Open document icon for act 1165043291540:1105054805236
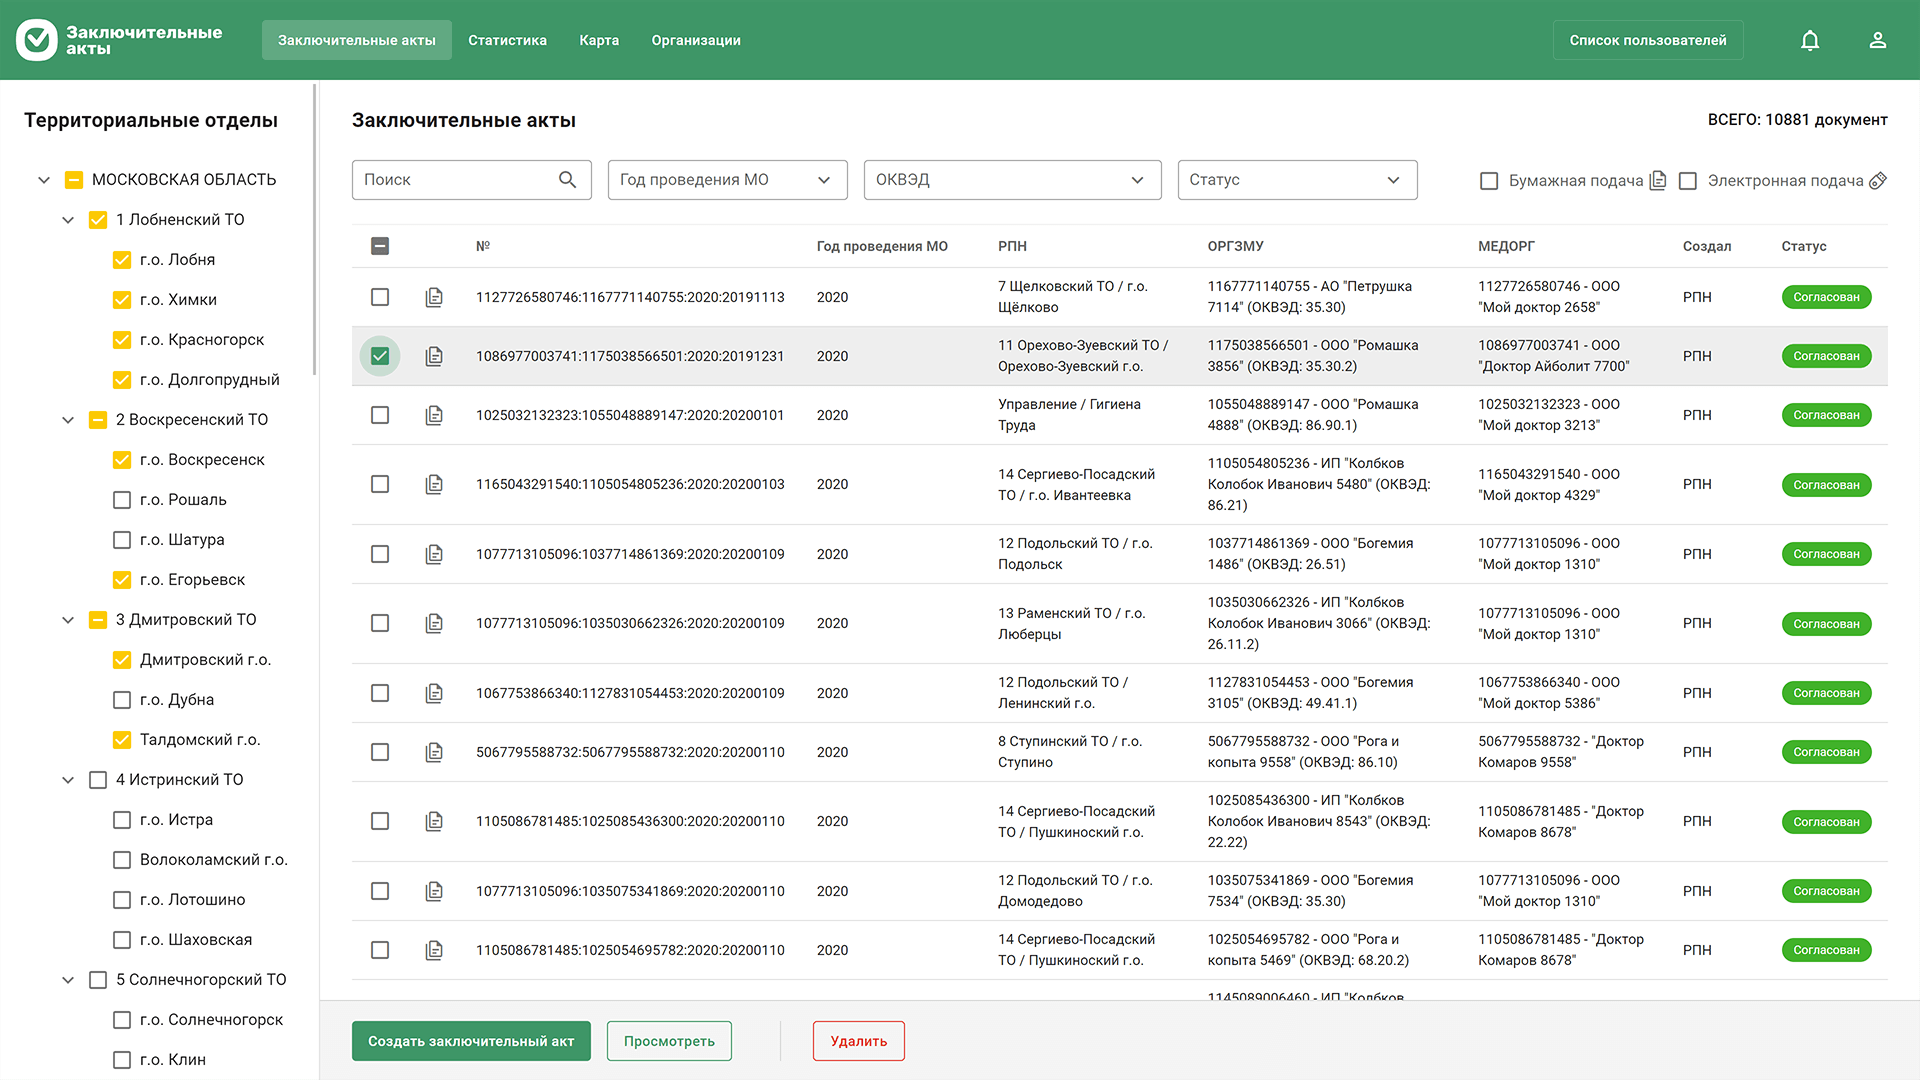Image resolution: width=1920 pixels, height=1080 pixels. [x=434, y=484]
